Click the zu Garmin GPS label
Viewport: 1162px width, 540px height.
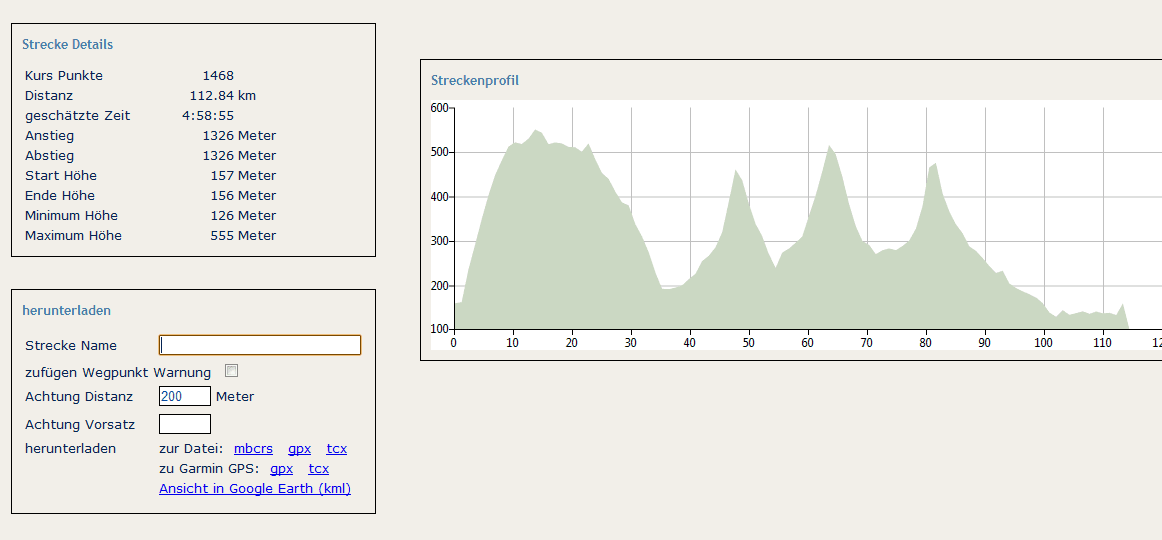pyautogui.click(x=209, y=469)
